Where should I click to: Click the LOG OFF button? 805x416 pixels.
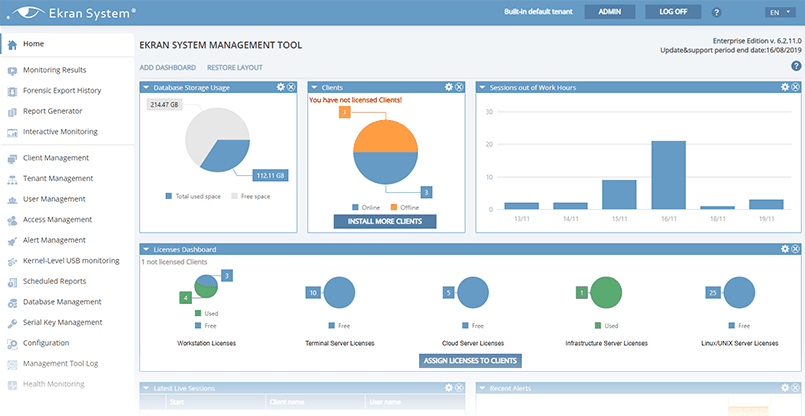(673, 12)
